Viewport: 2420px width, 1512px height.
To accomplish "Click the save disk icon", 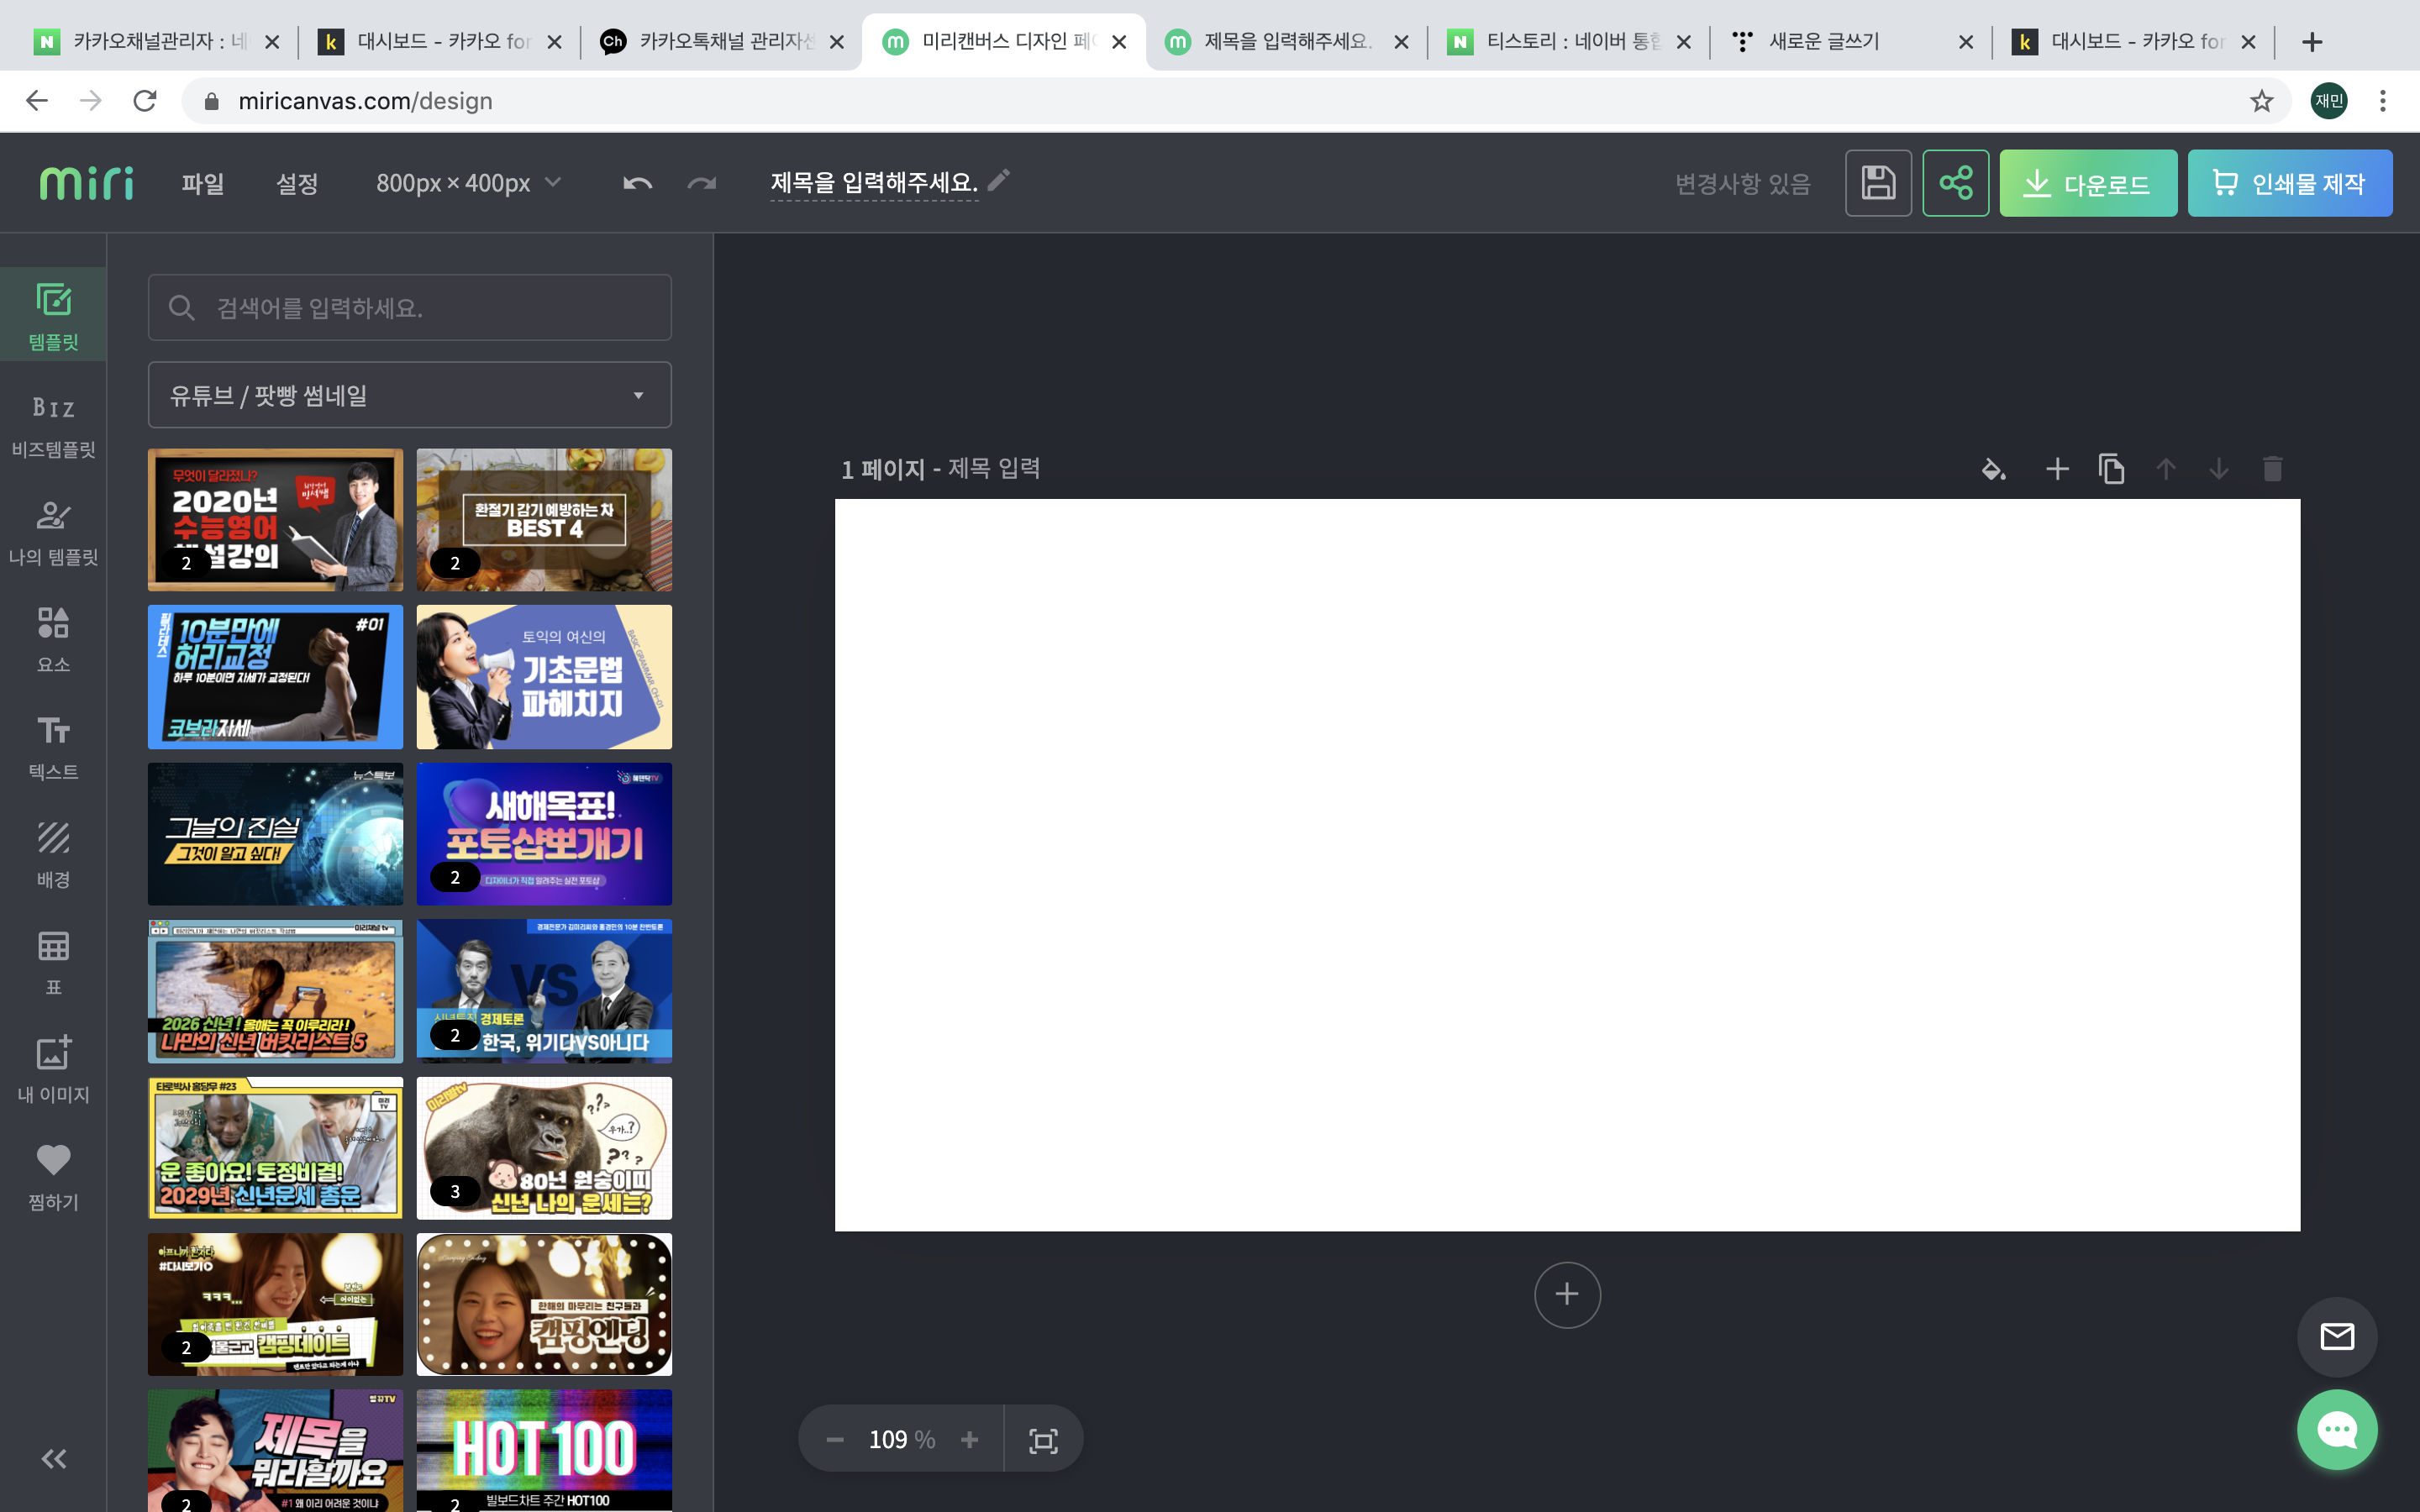I will pyautogui.click(x=1877, y=183).
